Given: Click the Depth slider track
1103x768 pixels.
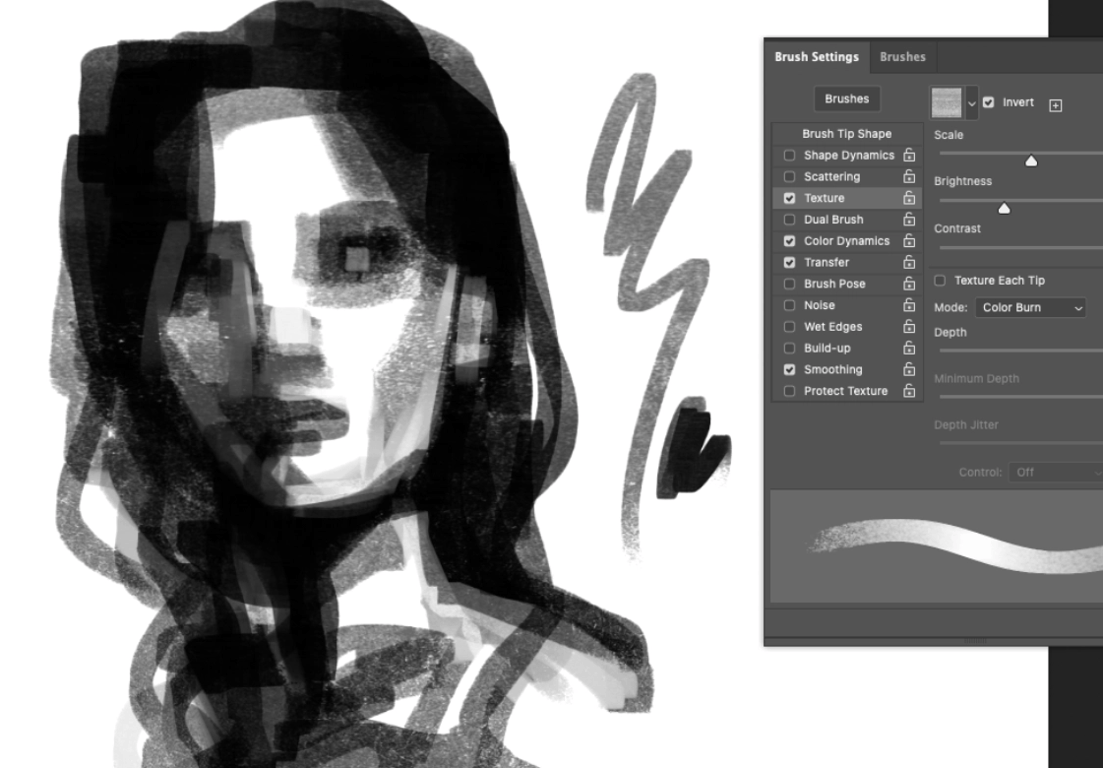Looking at the screenshot, I should tap(1021, 350).
